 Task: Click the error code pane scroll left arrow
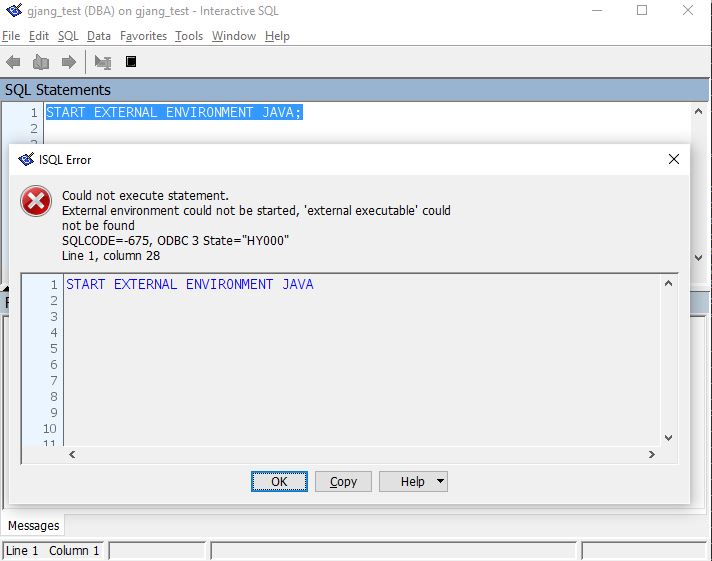pos(72,454)
